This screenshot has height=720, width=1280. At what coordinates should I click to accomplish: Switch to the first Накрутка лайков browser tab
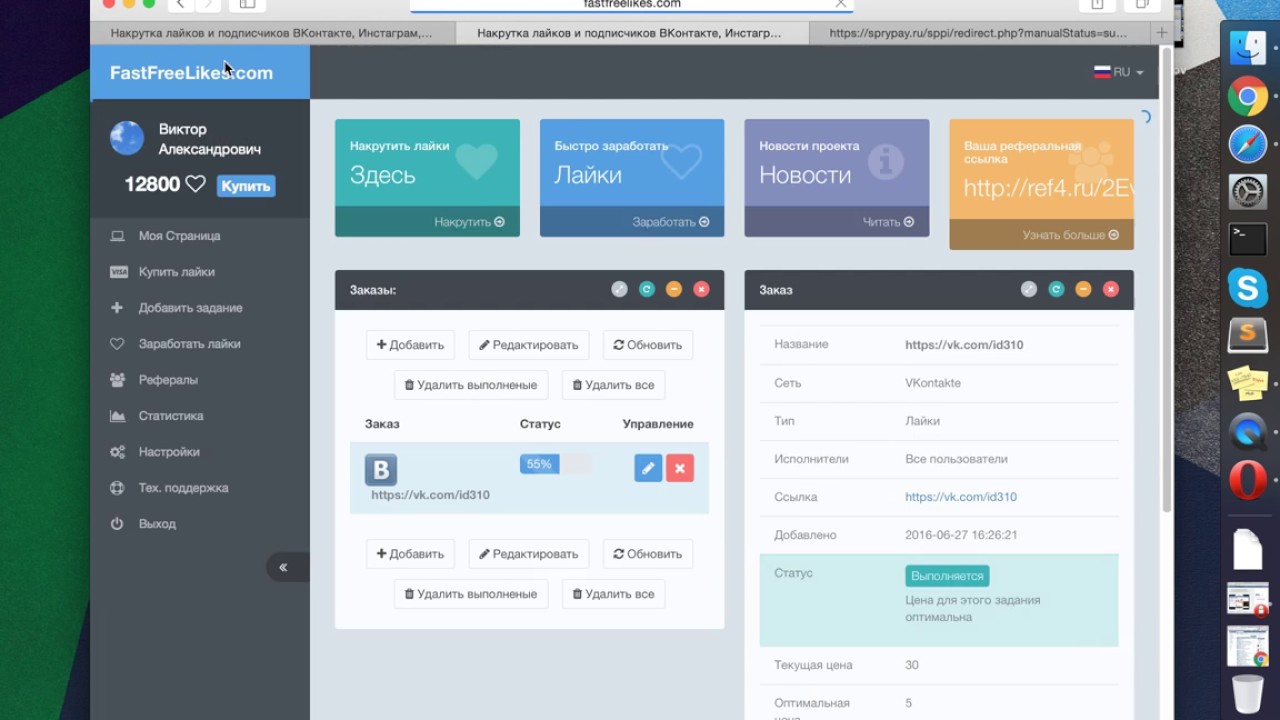(272, 33)
